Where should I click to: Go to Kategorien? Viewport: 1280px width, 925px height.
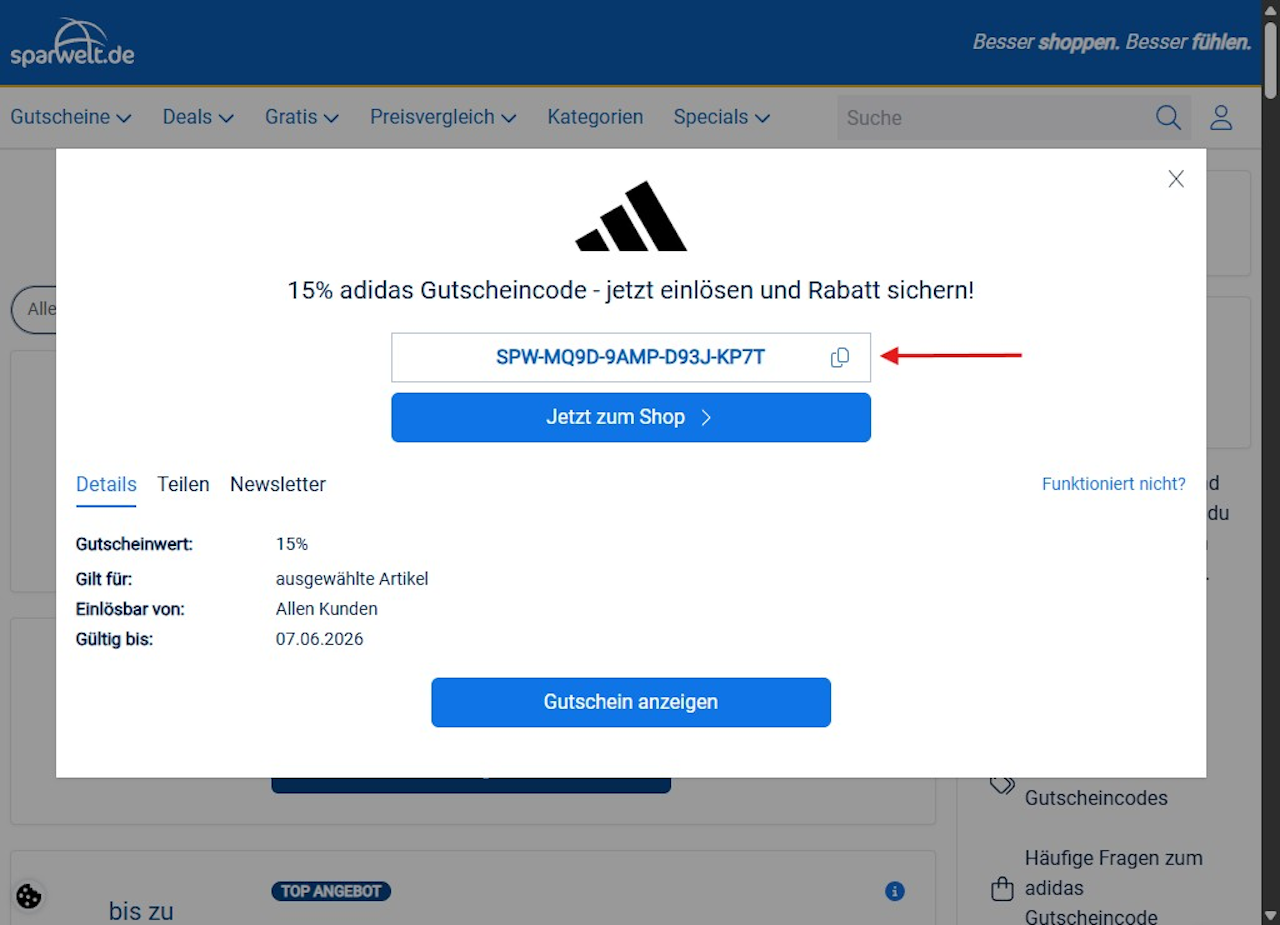pos(595,117)
